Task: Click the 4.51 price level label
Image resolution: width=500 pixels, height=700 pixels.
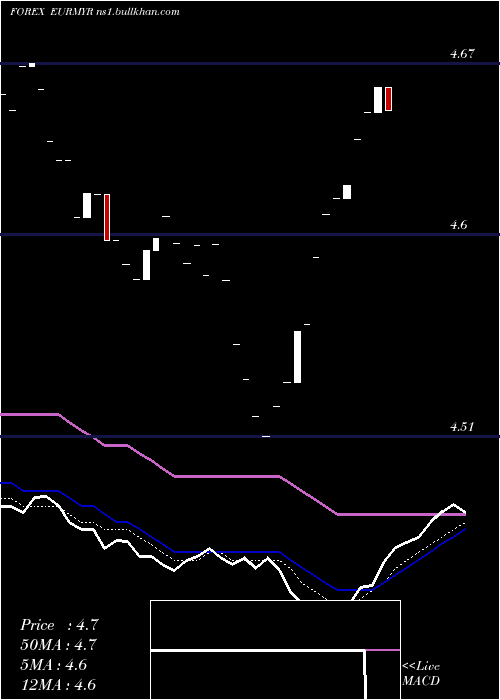Action: (462, 427)
